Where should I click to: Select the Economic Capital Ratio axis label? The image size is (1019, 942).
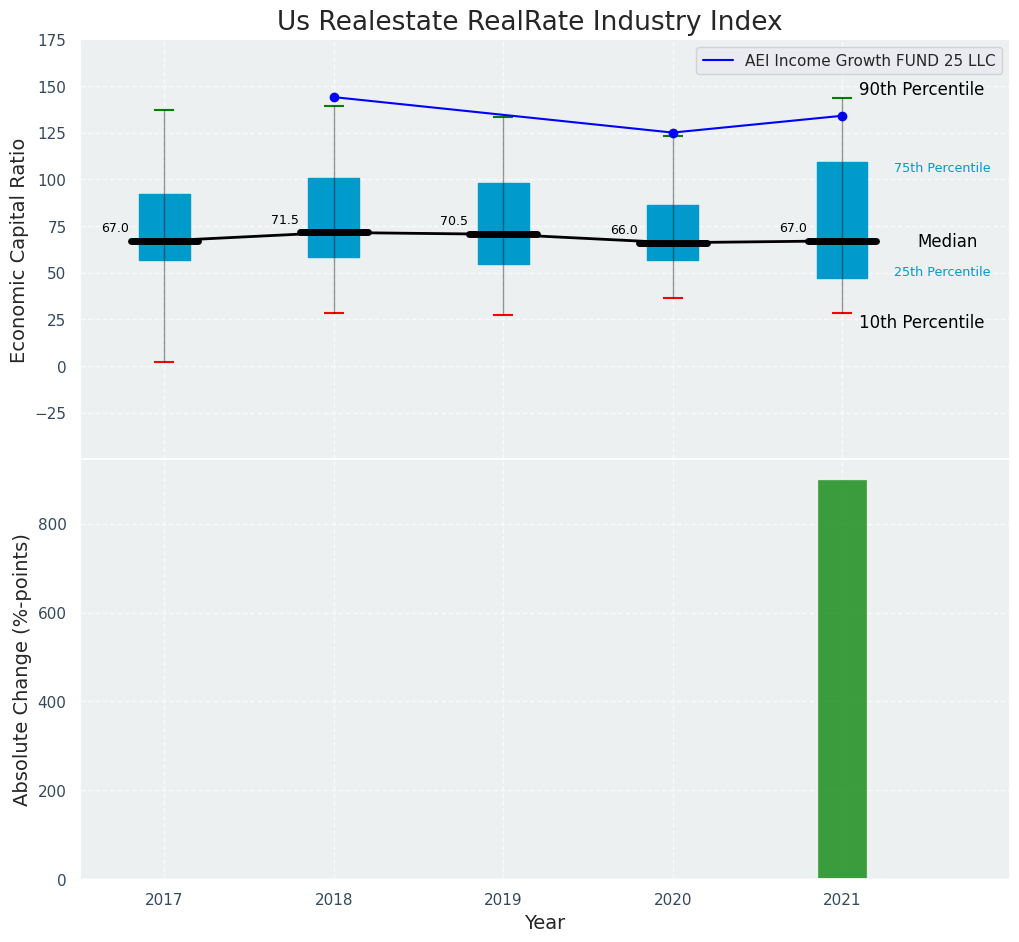point(19,250)
